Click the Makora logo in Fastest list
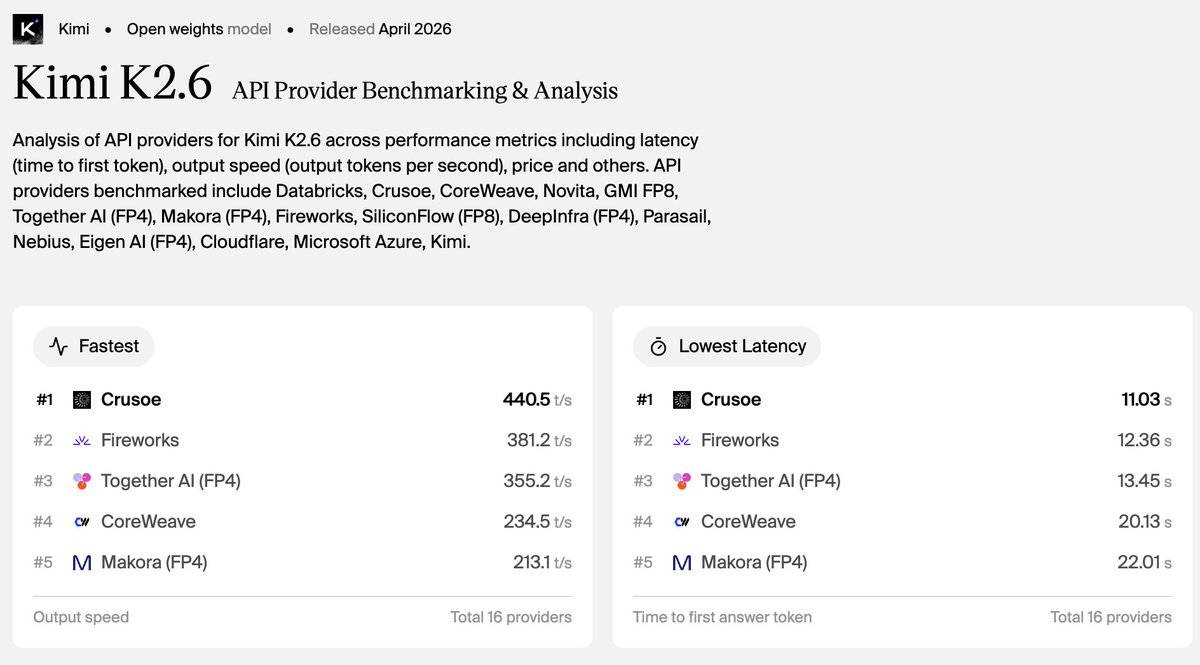 point(82,563)
